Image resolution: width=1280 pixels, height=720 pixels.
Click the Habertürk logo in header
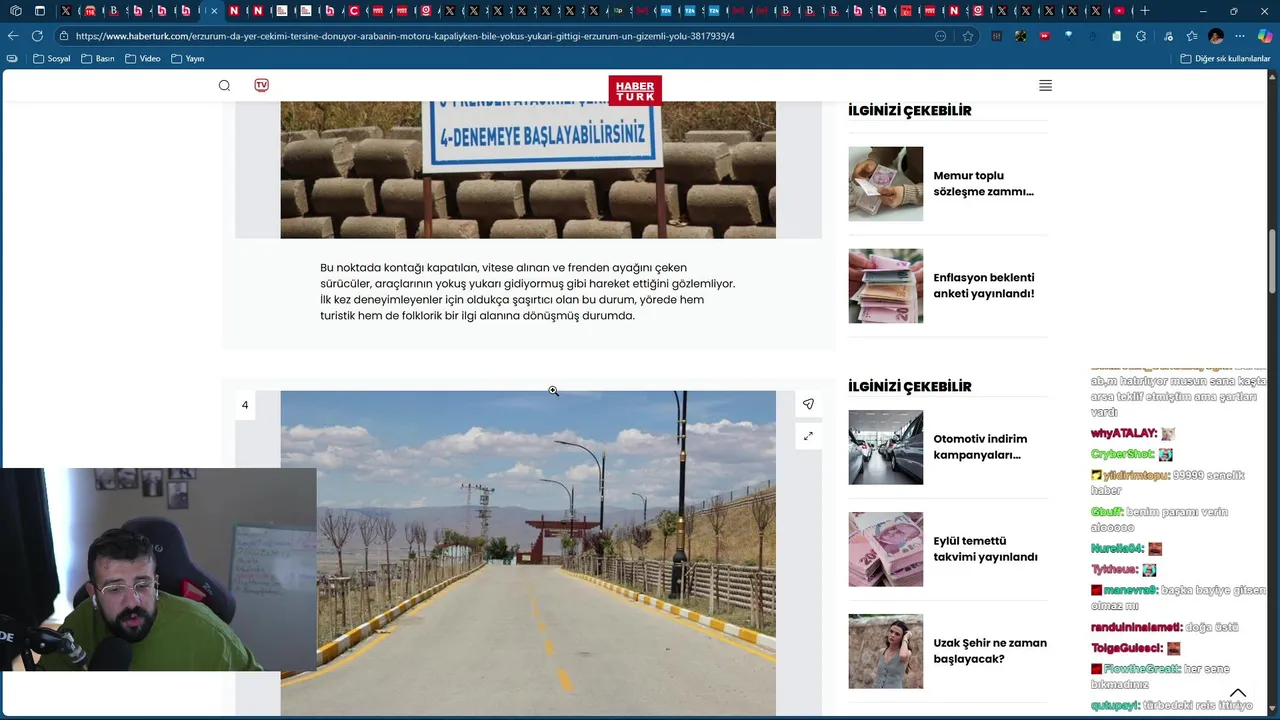click(x=635, y=90)
